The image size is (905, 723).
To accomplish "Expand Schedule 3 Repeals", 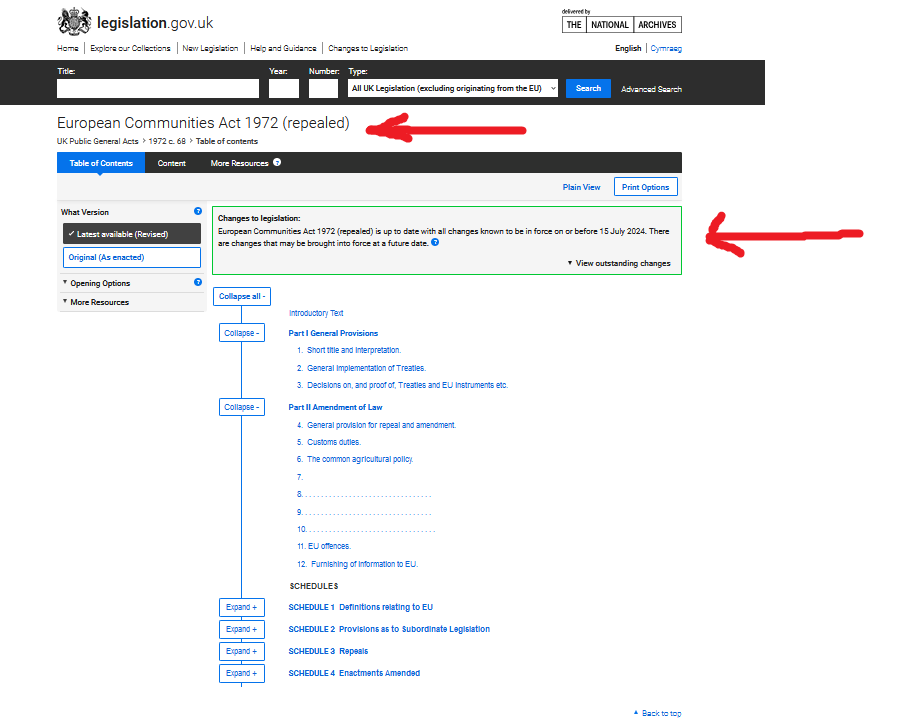I will click(x=242, y=651).
